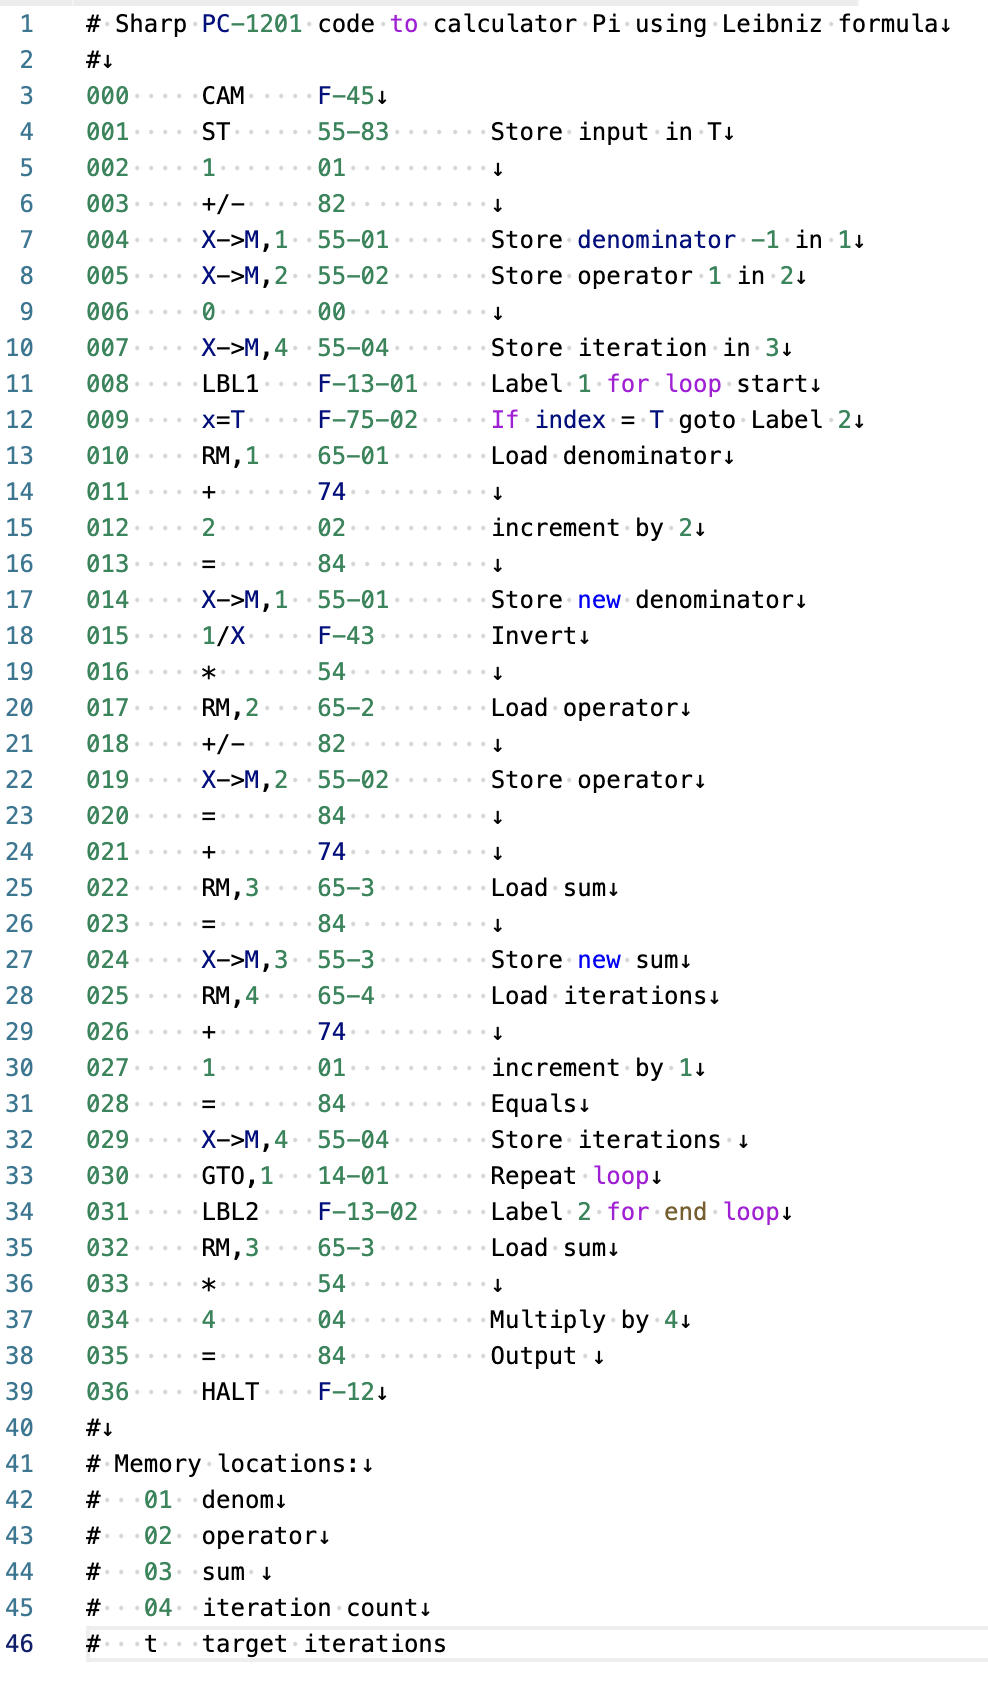Click 'LBL1' mnemonic on line 11
The width and height of the screenshot is (988, 1686).
tap(230, 384)
